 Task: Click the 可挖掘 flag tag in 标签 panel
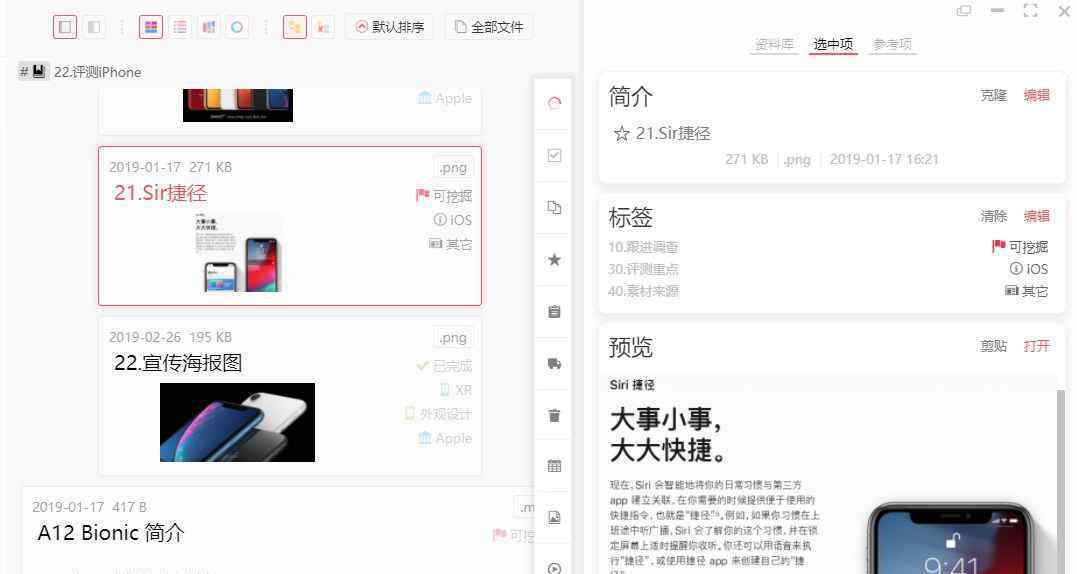click(1020, 247)
